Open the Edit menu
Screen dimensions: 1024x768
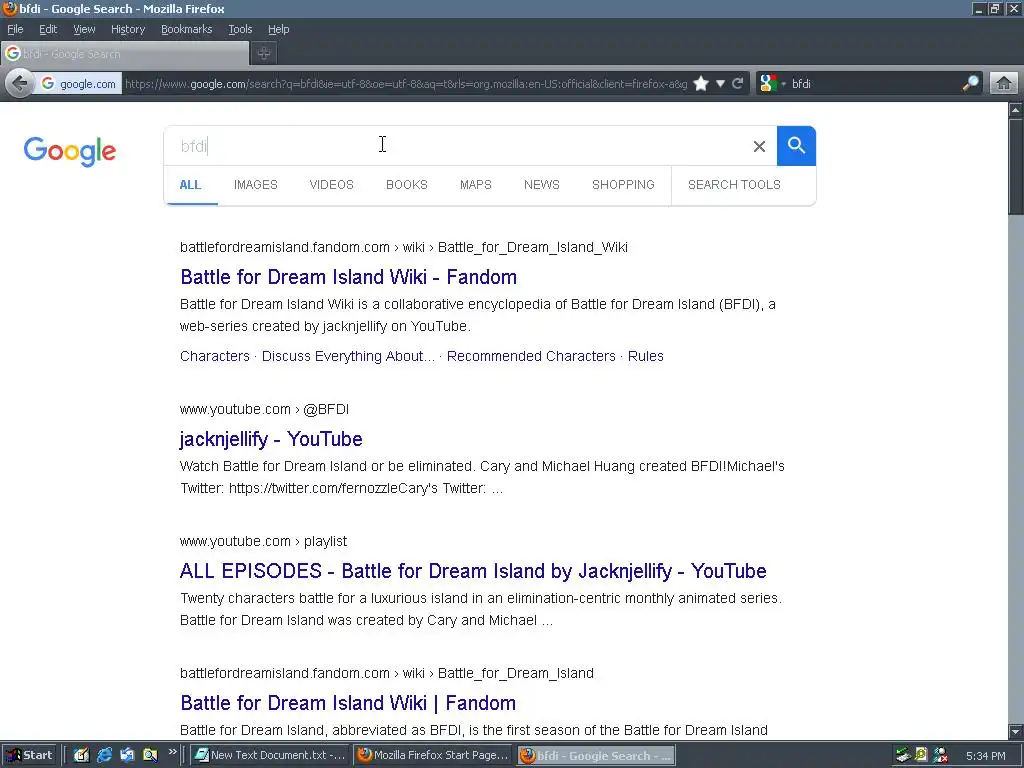point(48,29)
